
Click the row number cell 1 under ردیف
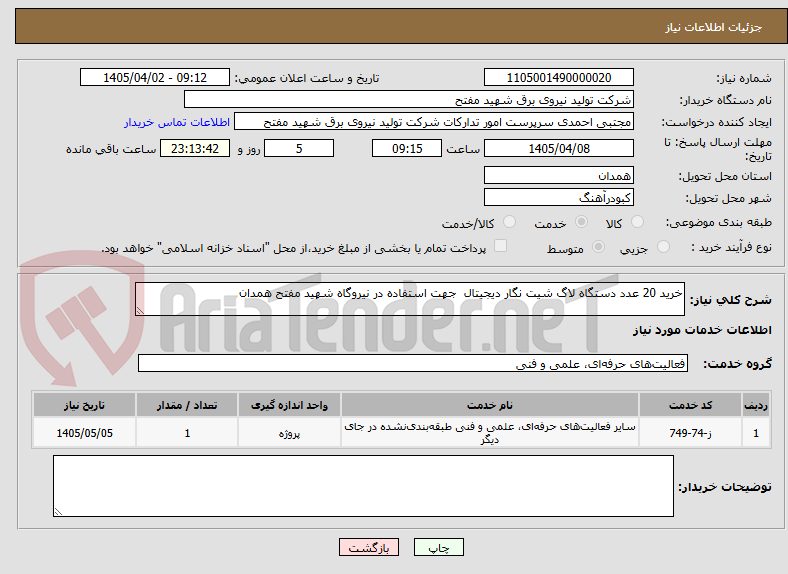pyautogui.click(x=756, y=433)
